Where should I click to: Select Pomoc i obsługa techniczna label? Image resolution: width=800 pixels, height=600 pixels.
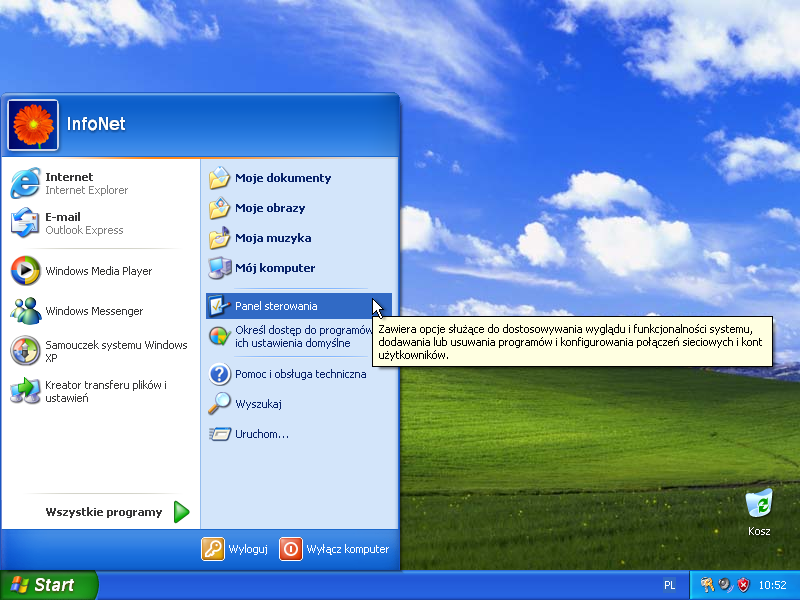pyautogui.click(x=301, y=374)
